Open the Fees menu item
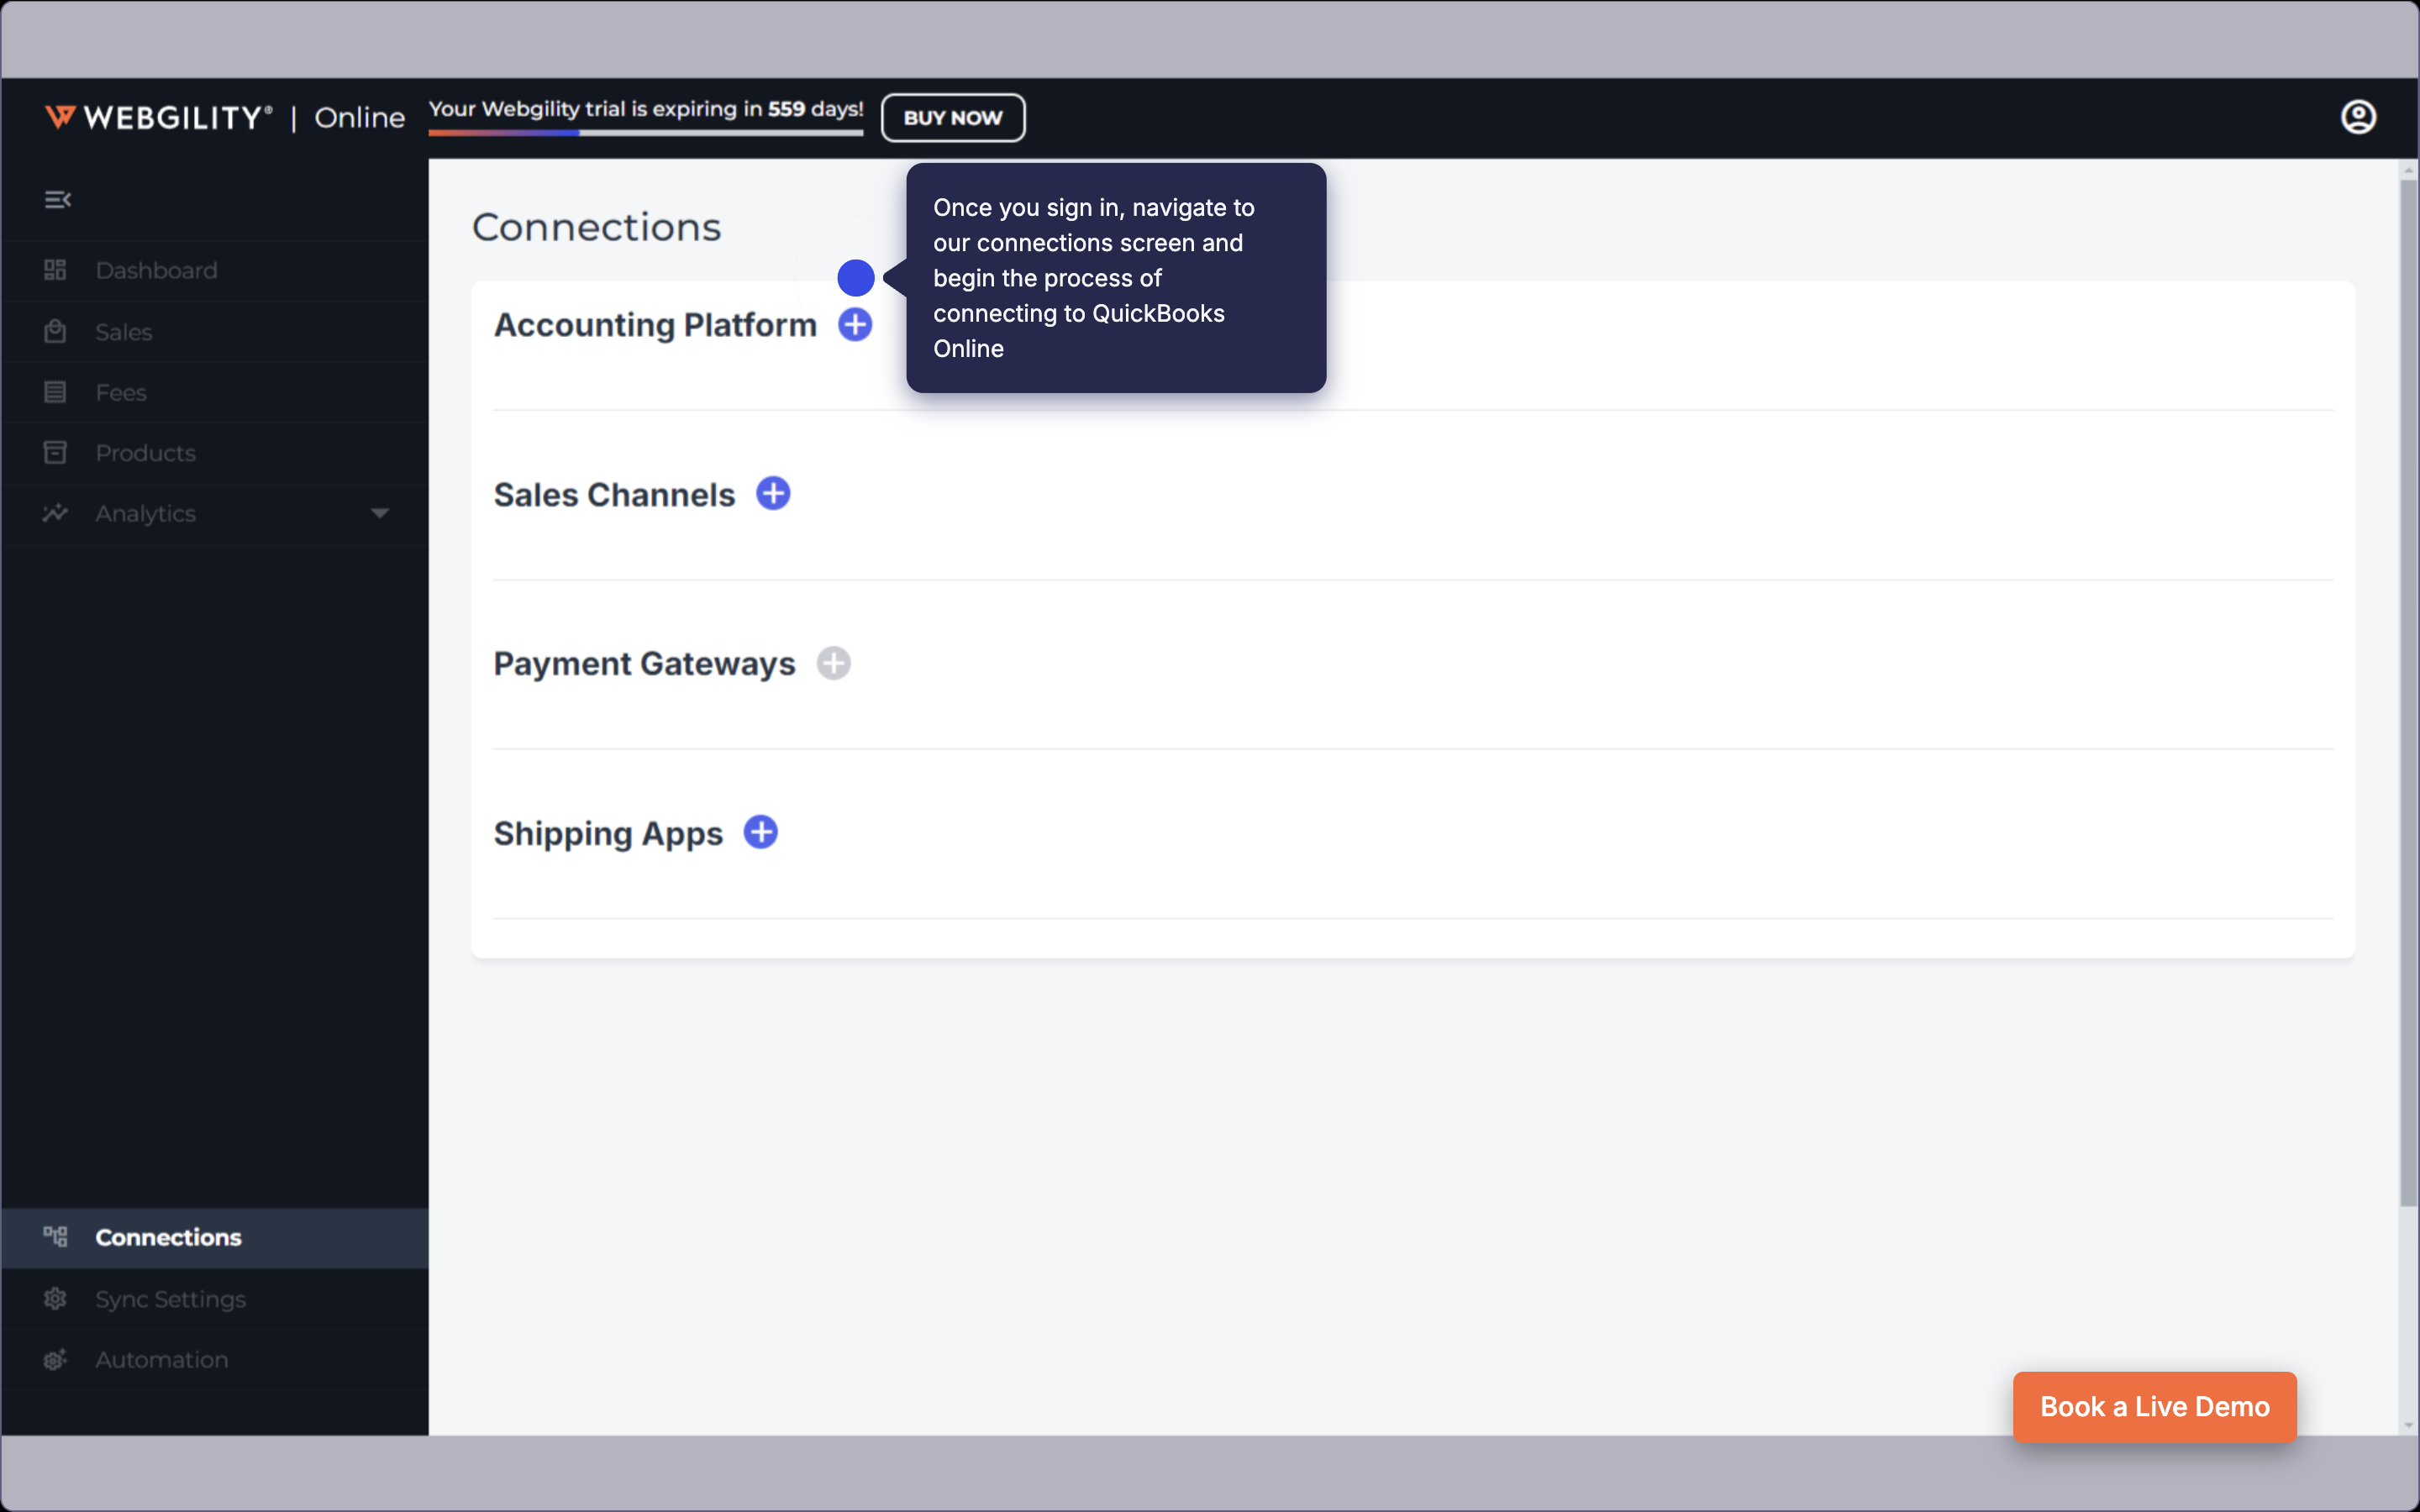The height and width of the screenshot is (1512, 2420). 215,393
